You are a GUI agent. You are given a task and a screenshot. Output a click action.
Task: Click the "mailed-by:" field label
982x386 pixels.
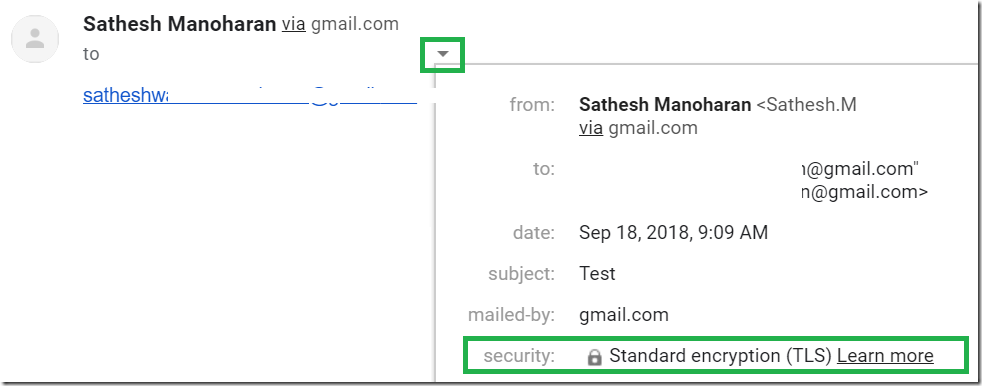pyautogui.click(x=512, y=315)
